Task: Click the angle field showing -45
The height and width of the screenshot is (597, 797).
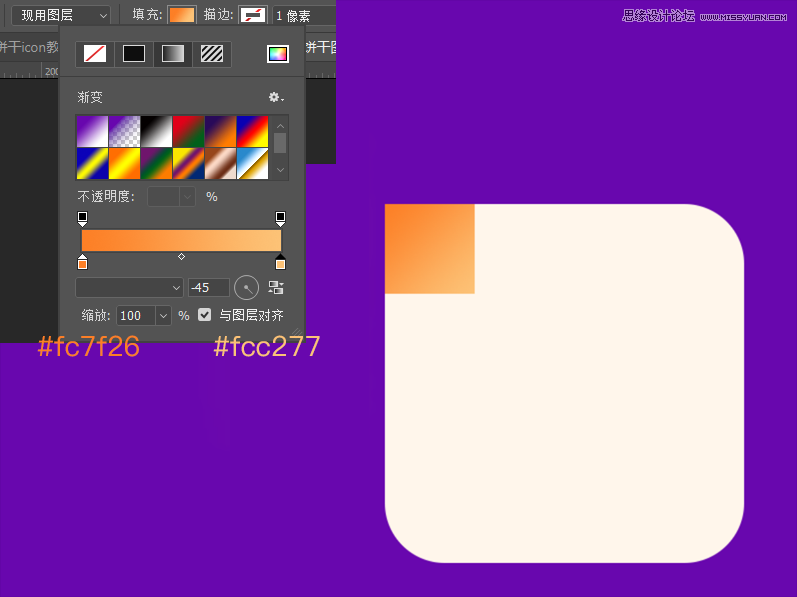Action: (208, 288)
